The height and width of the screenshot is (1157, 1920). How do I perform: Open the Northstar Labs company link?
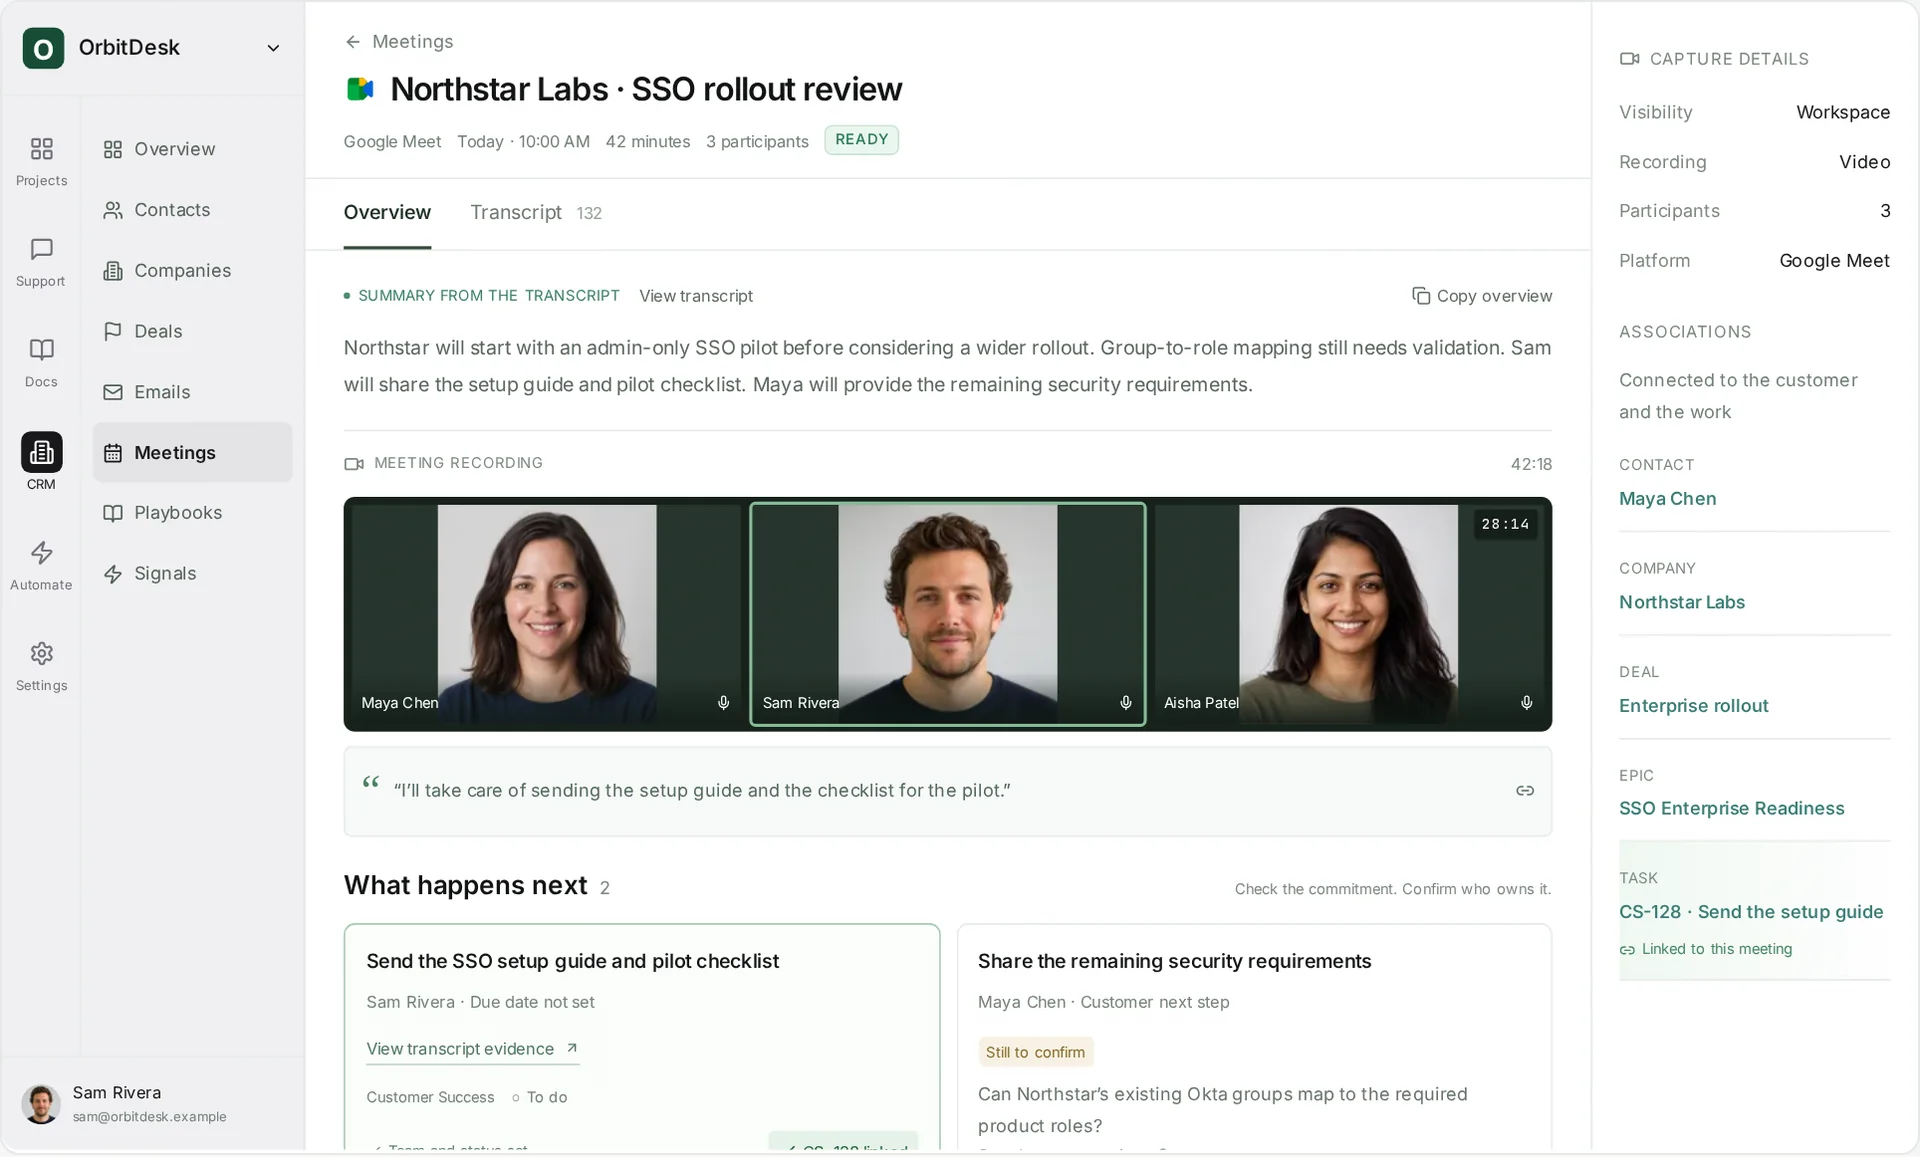(x=1682, y=602)
